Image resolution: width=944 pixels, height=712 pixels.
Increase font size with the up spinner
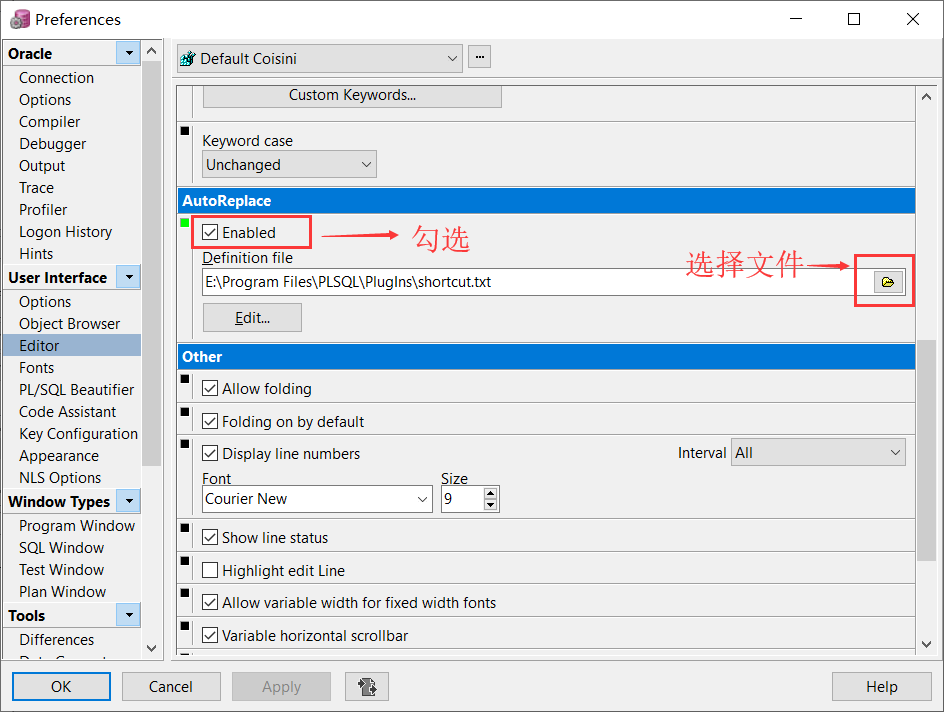coord(490,493)
